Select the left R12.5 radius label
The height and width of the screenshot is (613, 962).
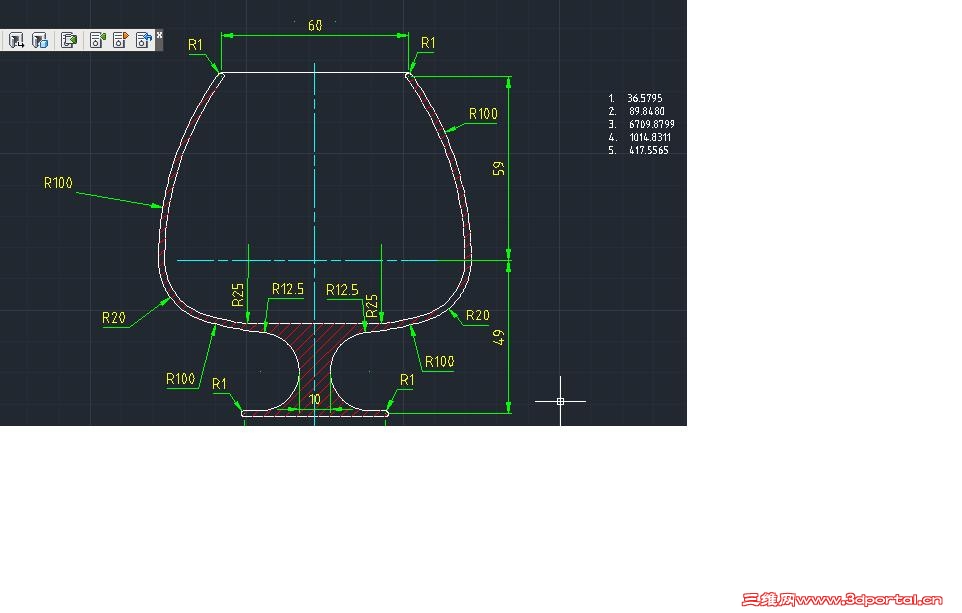(x=288, y=289)
